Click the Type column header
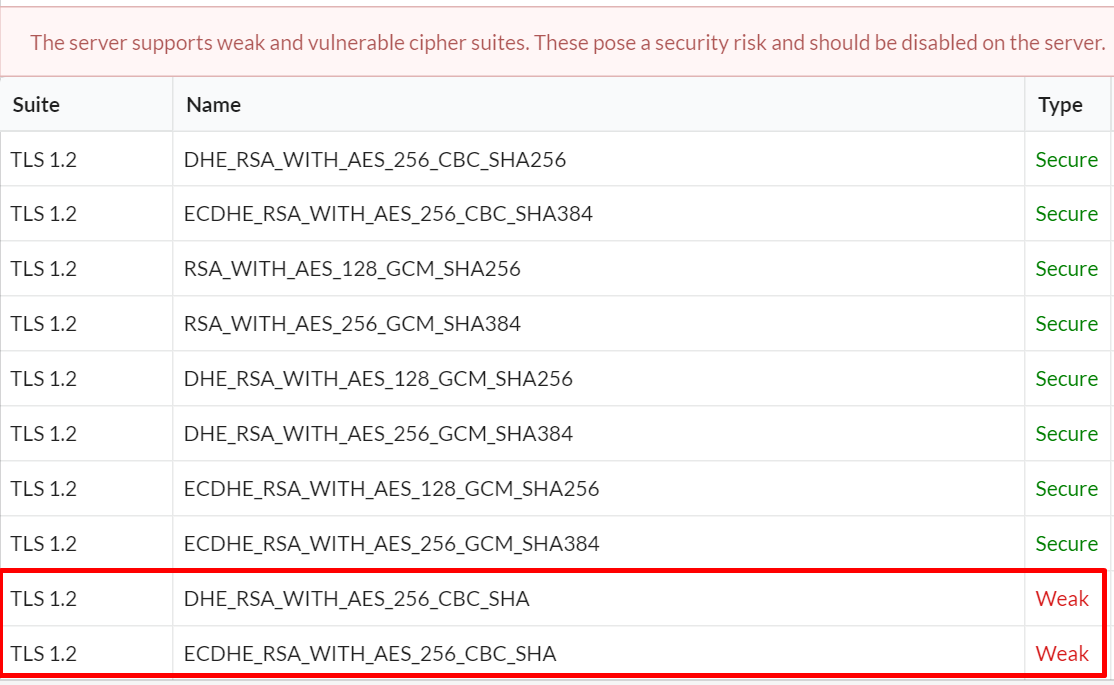The width and height of the screenshot is (1114, 685). [1060, 105]
